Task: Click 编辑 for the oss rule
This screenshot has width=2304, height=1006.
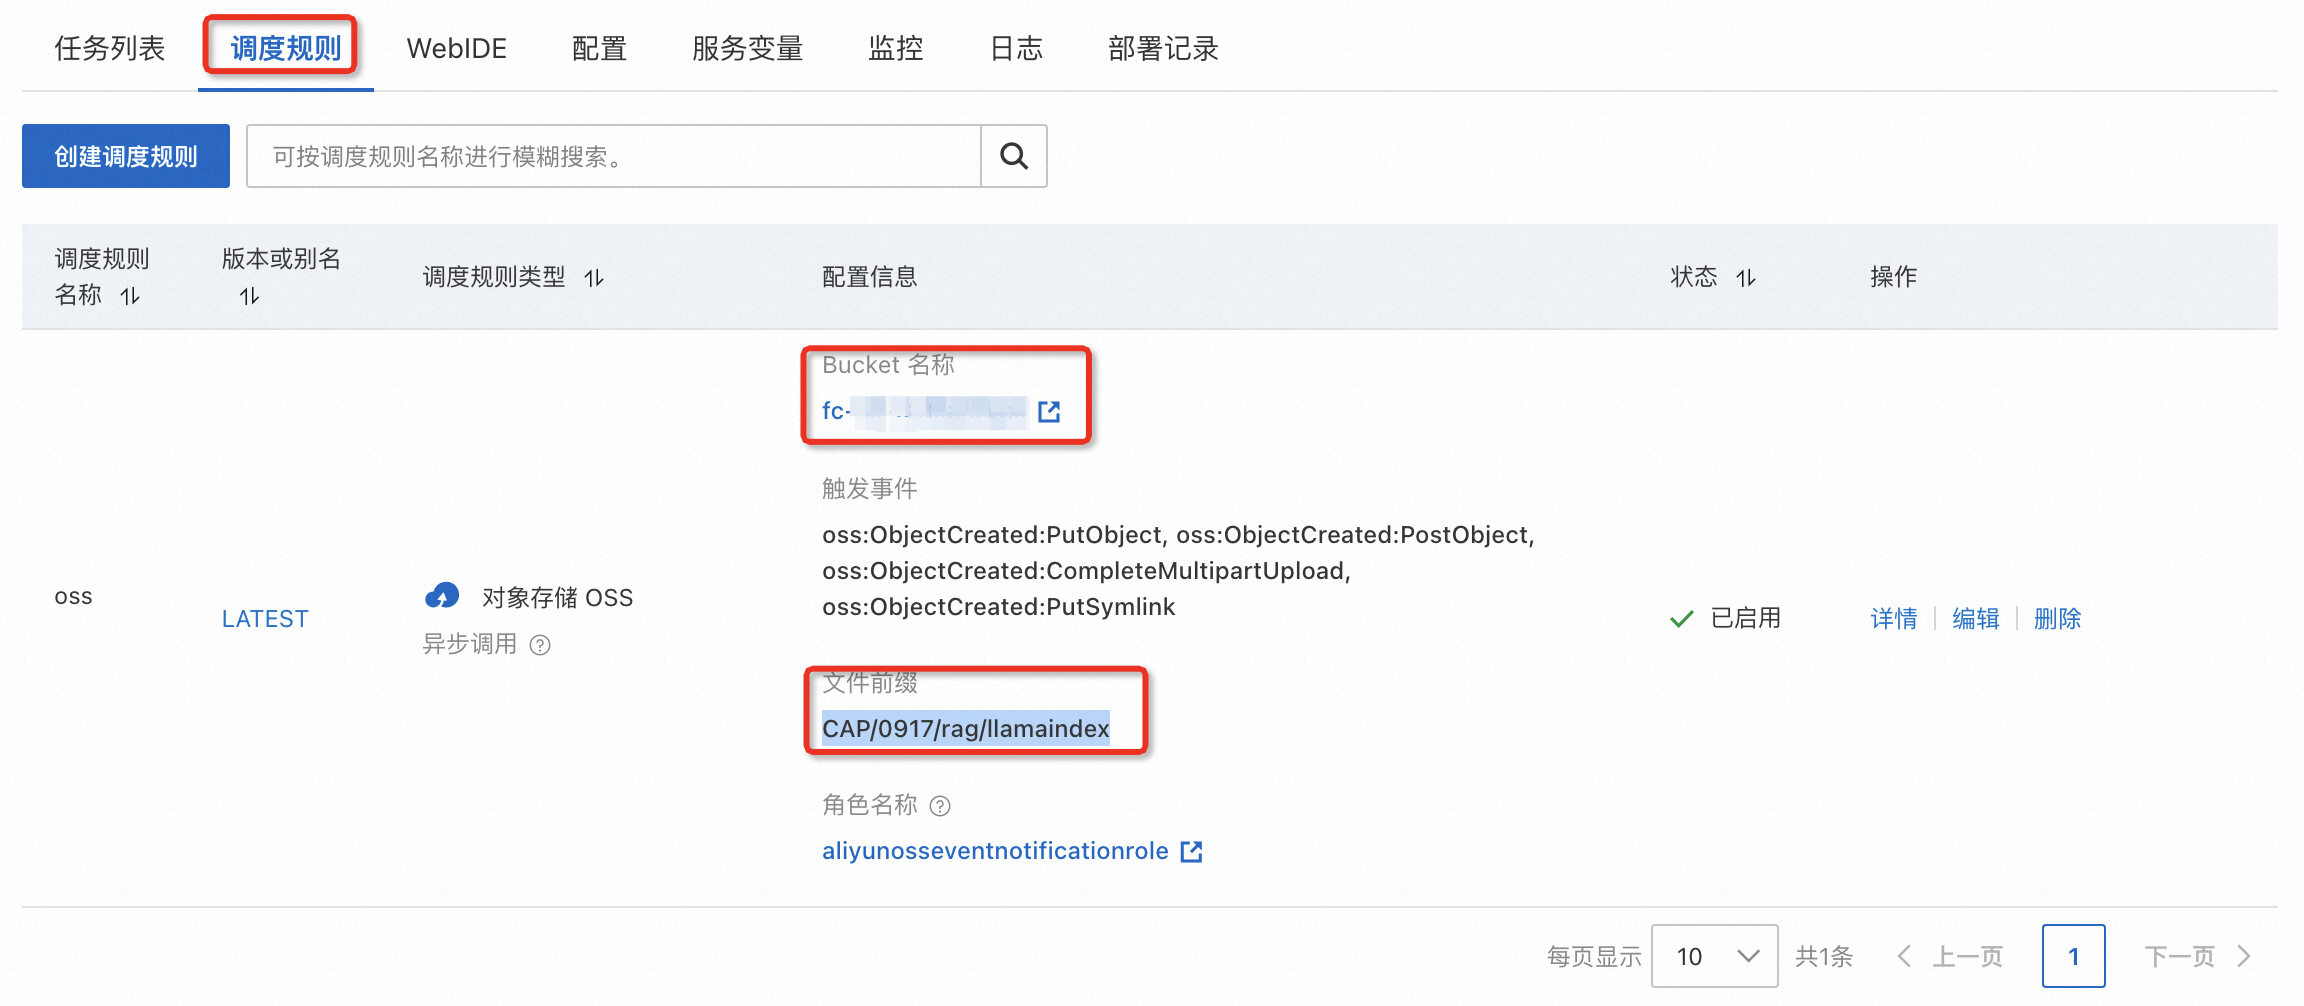Action: point(1975,619)
